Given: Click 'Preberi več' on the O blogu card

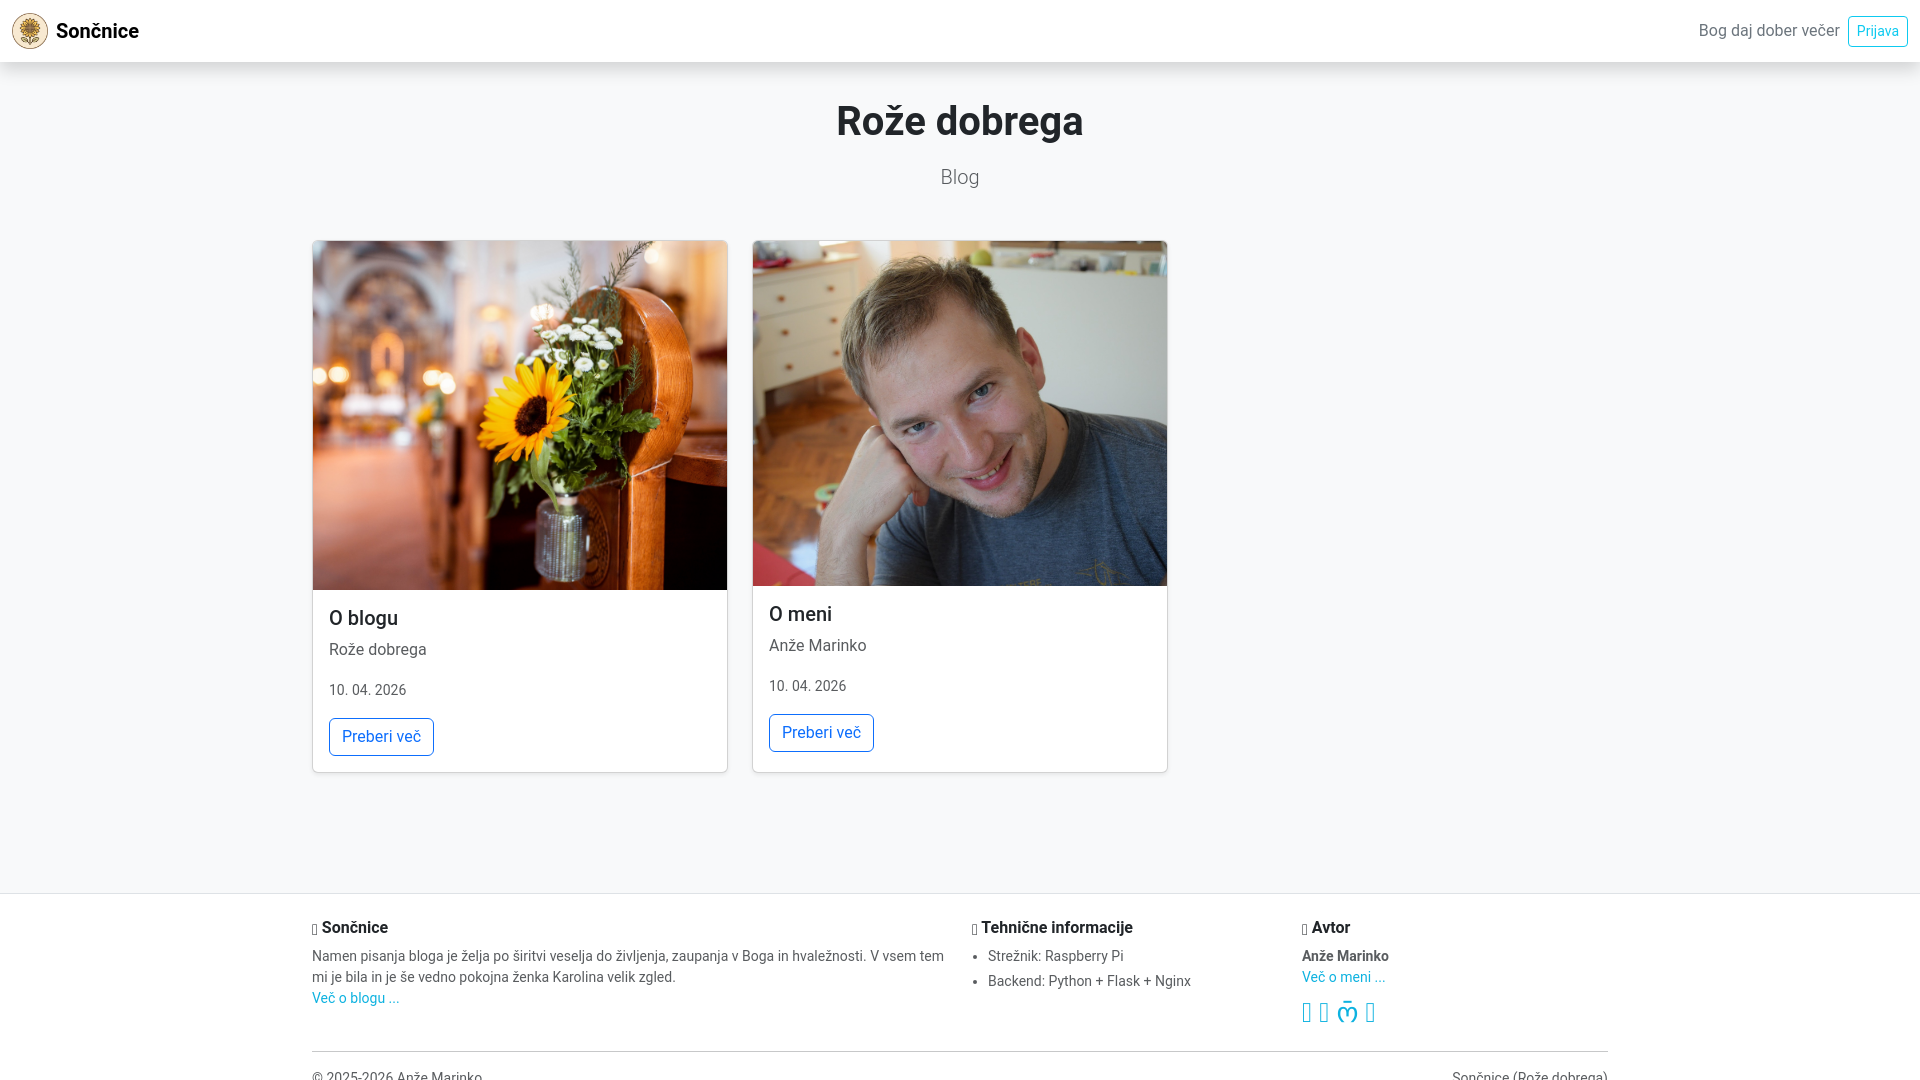Looking at the screenshot, I should pyautogui.click(x=381, y=737).
